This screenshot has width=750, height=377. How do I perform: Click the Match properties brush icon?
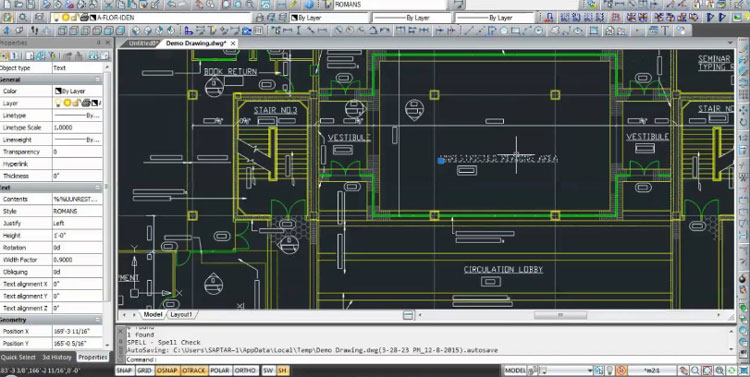(x=155, y=4)
